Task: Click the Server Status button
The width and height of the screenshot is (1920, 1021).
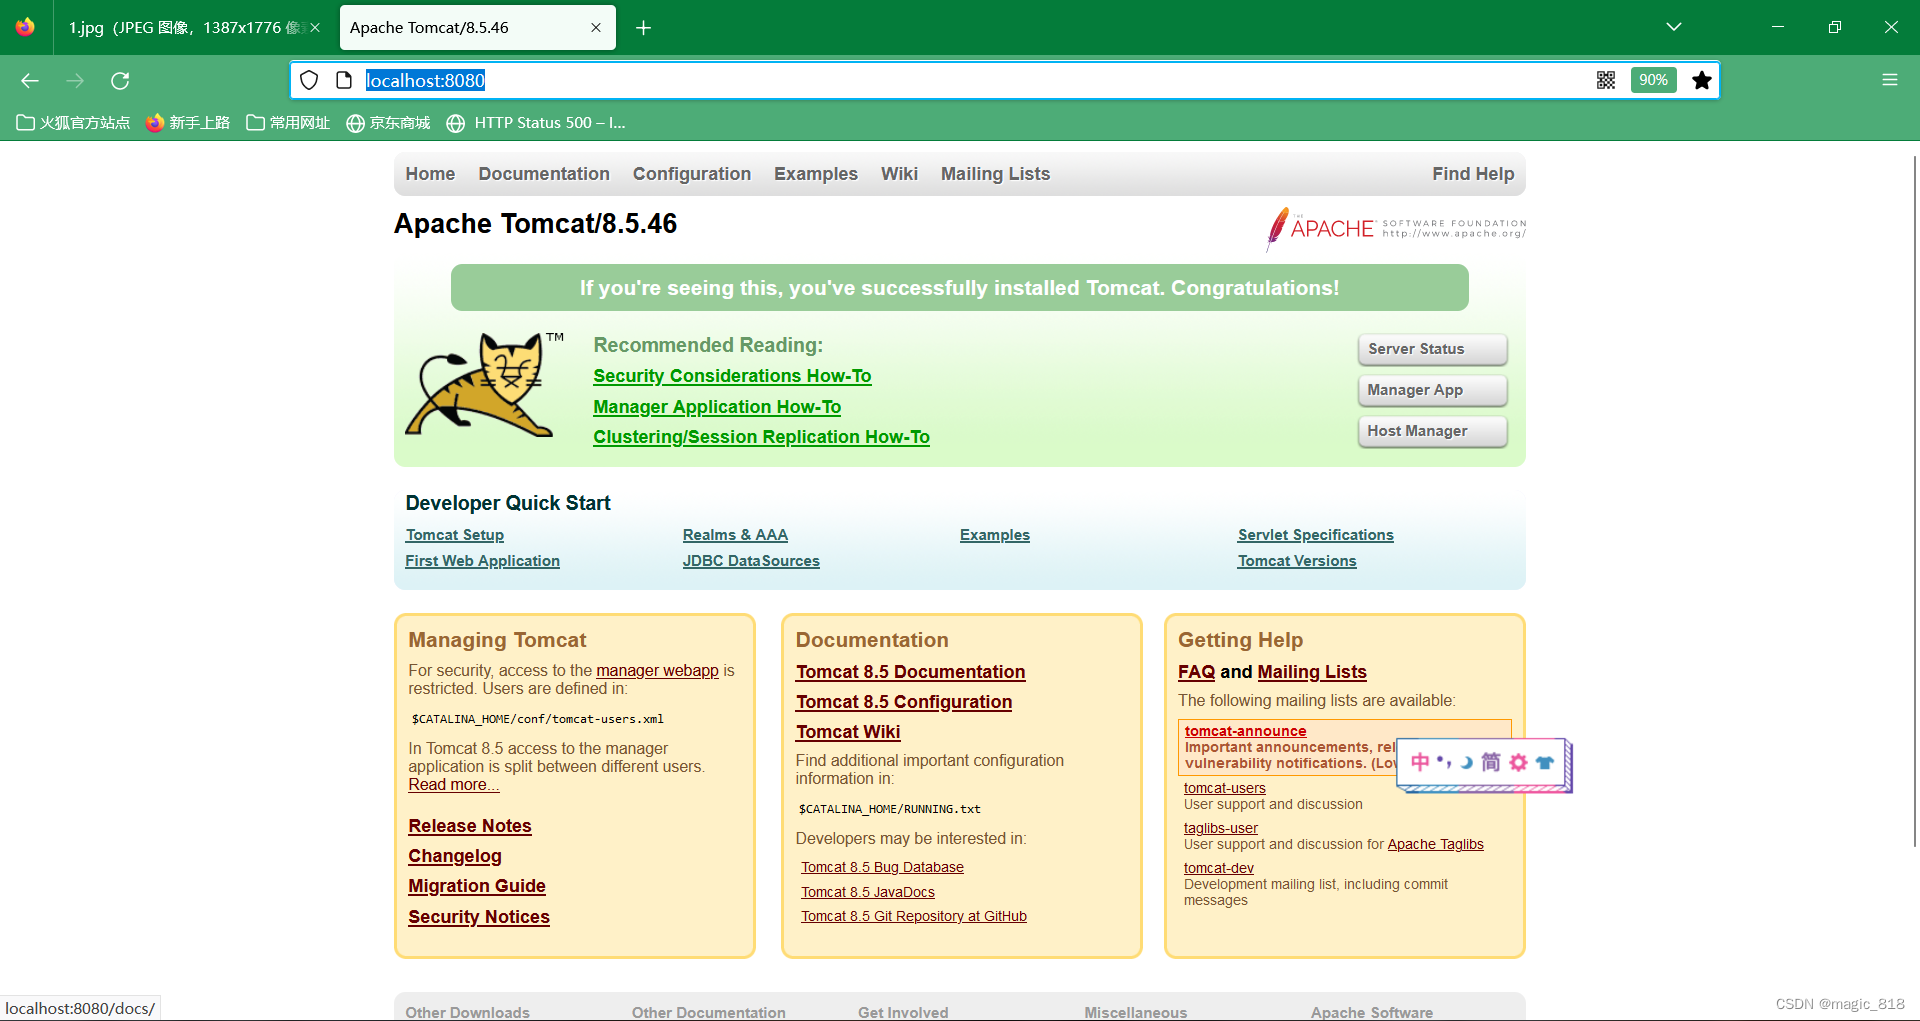Action: pyautogui.click(x=1432, y=349)
